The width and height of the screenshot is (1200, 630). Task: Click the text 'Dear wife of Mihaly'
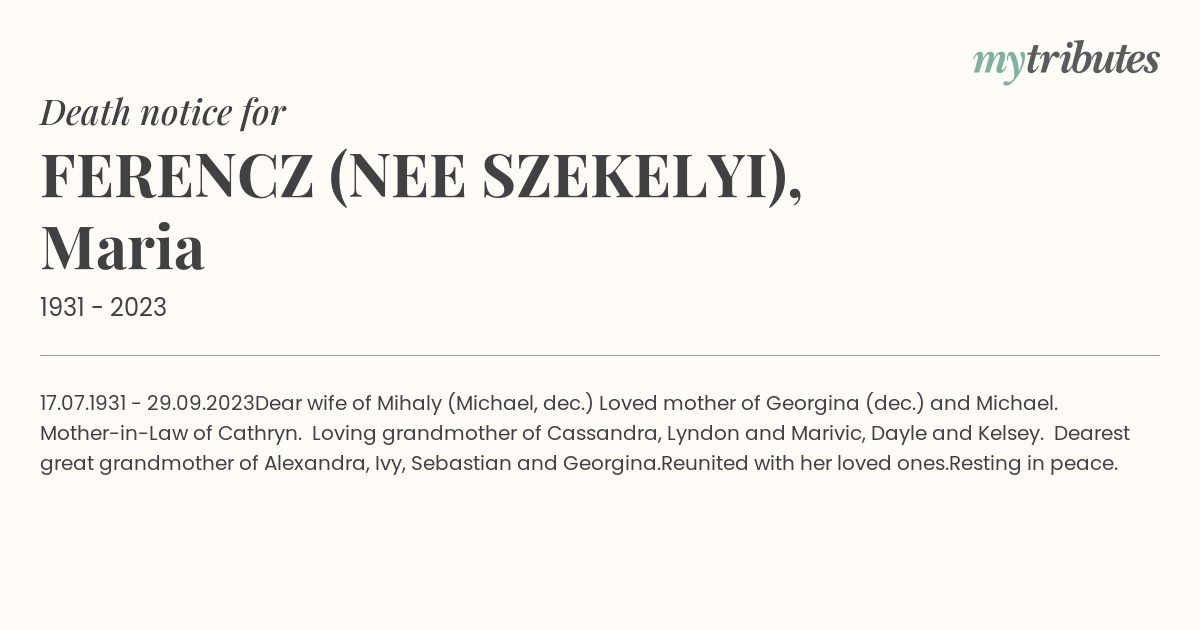(x=347, y=404)
